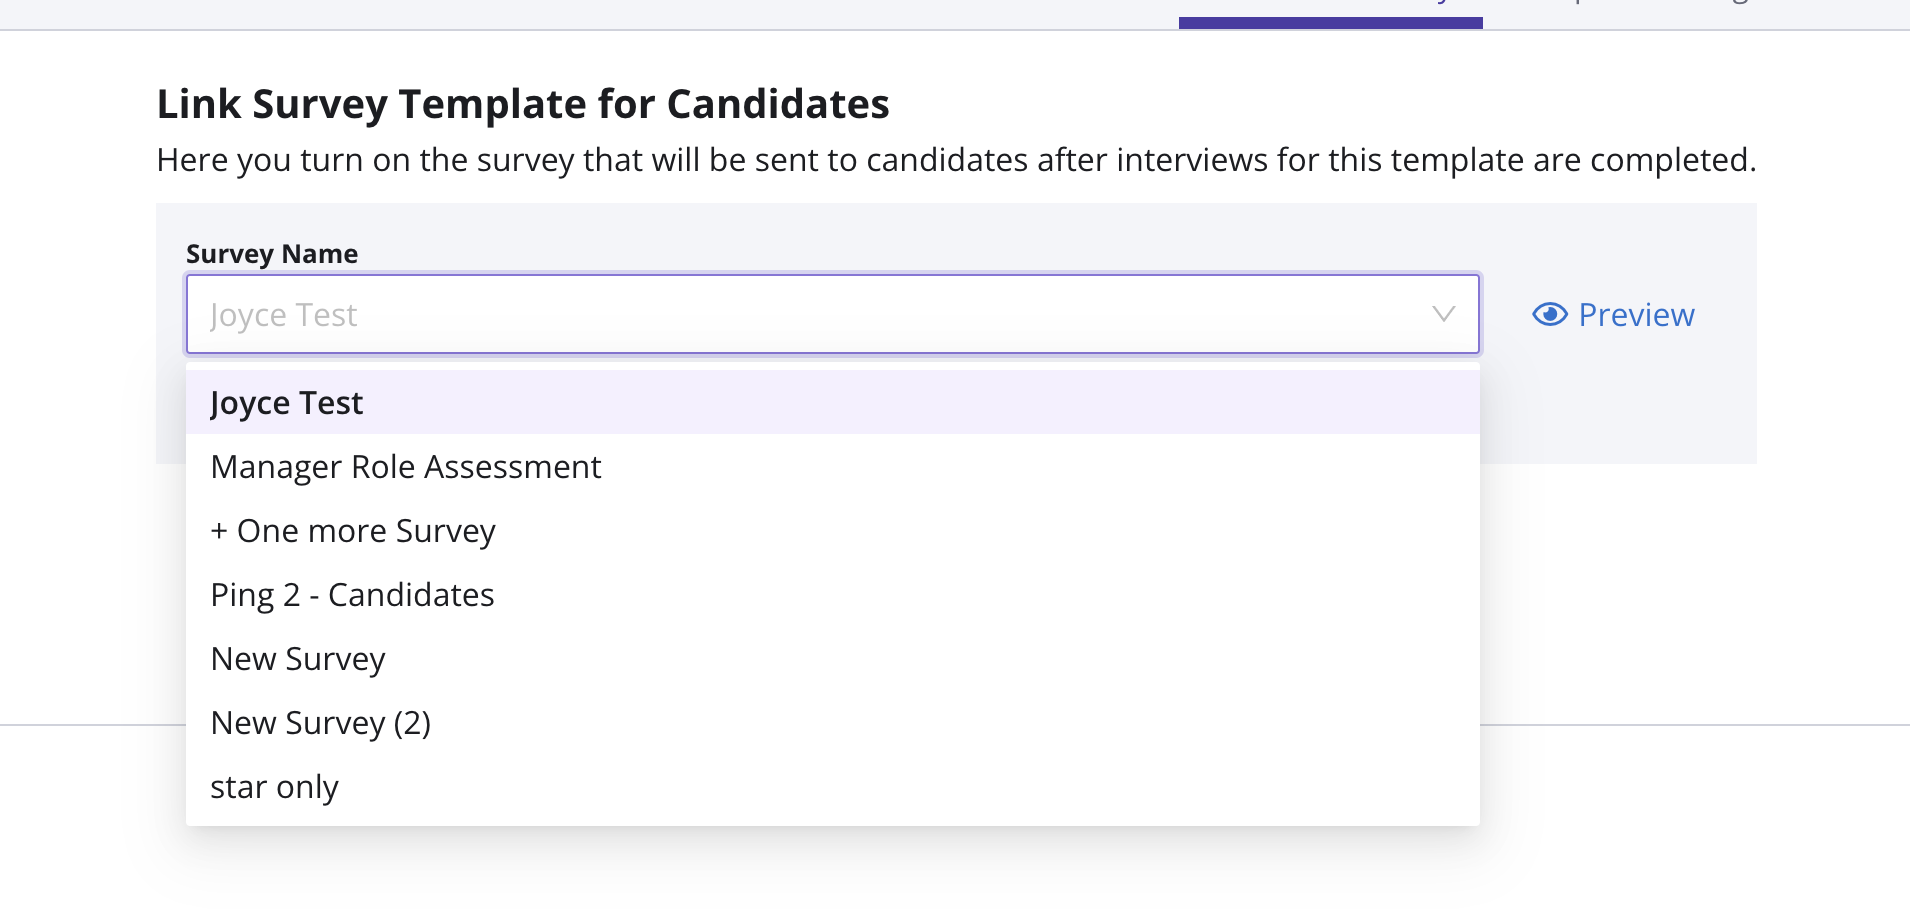Select Ping 2 - Candidates survey
The image size is (1910, 912).
pyautogui.click(x=352, y=595)
